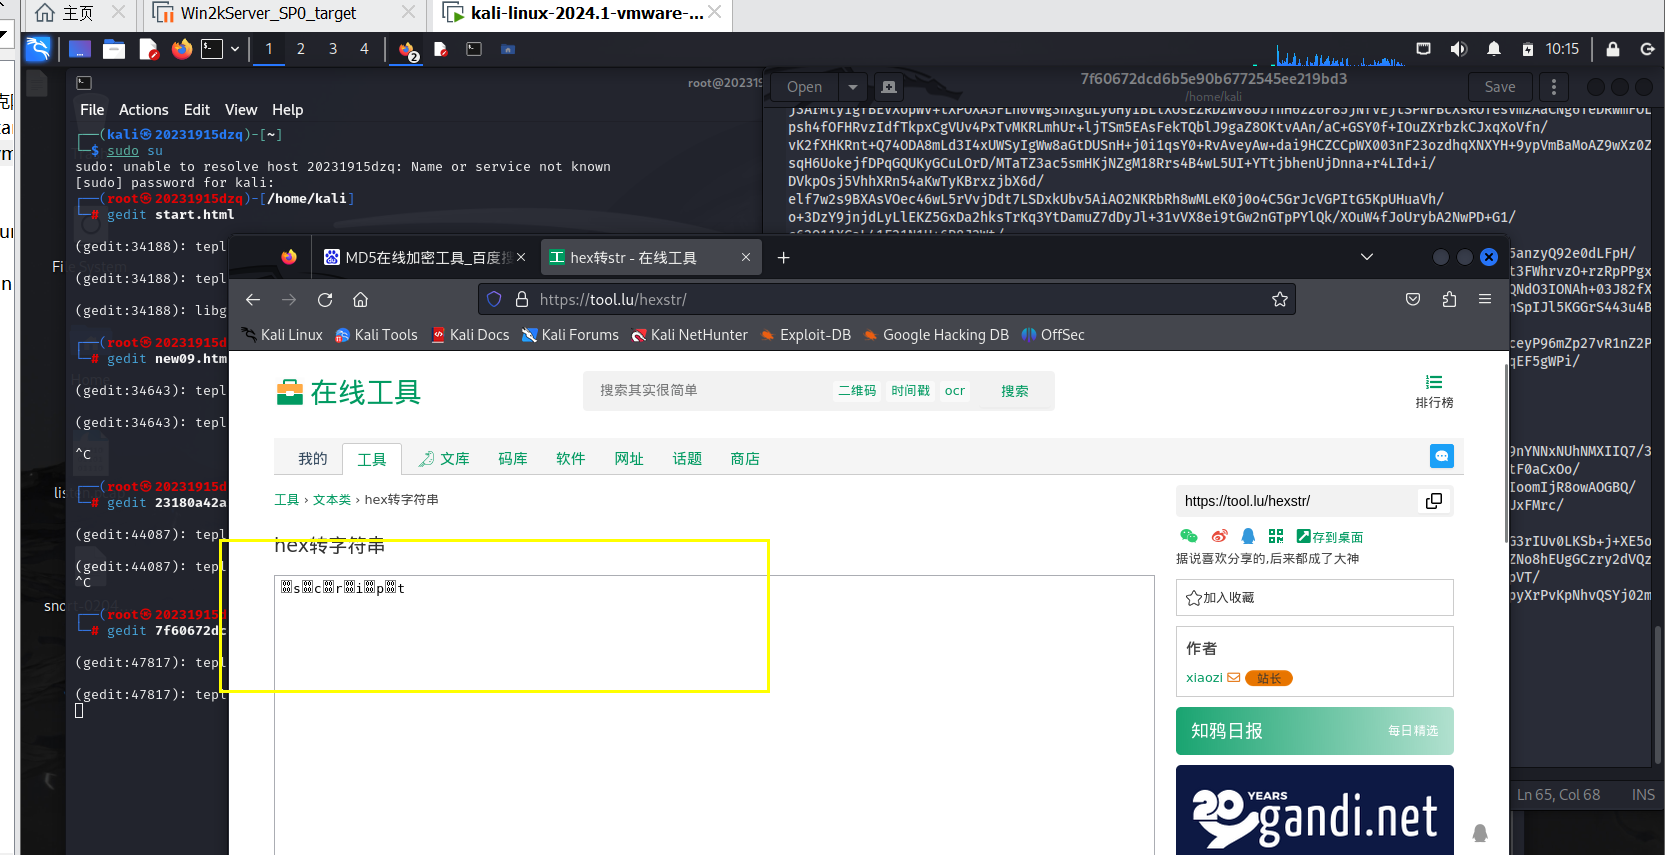Viewport: 1665px width, 855px height.
Task: Open Kali Docs bookmark
Action: click(470, 335)
